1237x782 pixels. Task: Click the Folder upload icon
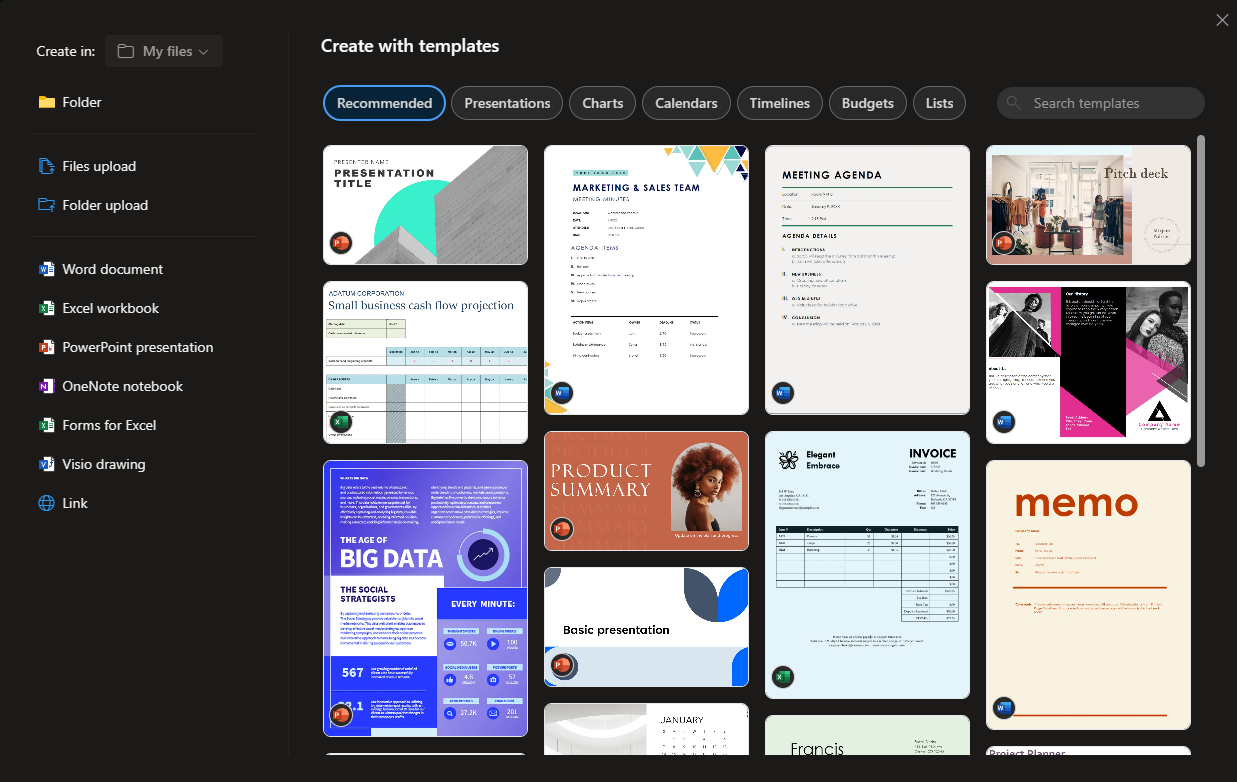[46, 205]
